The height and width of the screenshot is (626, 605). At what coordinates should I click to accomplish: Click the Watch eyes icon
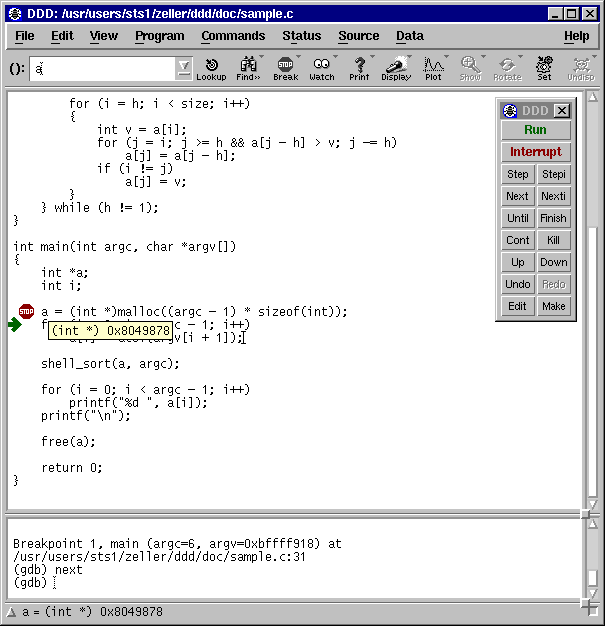coord(321,69)
